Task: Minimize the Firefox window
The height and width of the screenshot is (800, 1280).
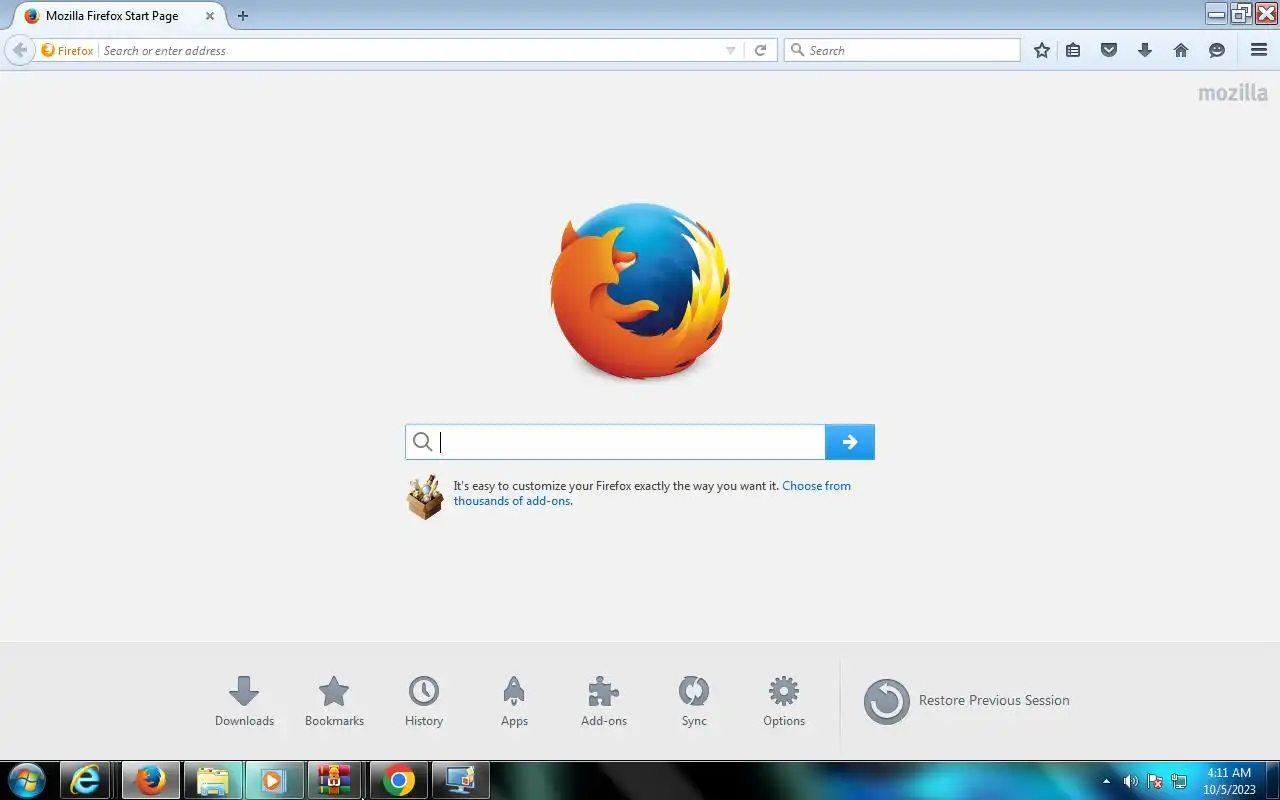Action: point(1216,13)
